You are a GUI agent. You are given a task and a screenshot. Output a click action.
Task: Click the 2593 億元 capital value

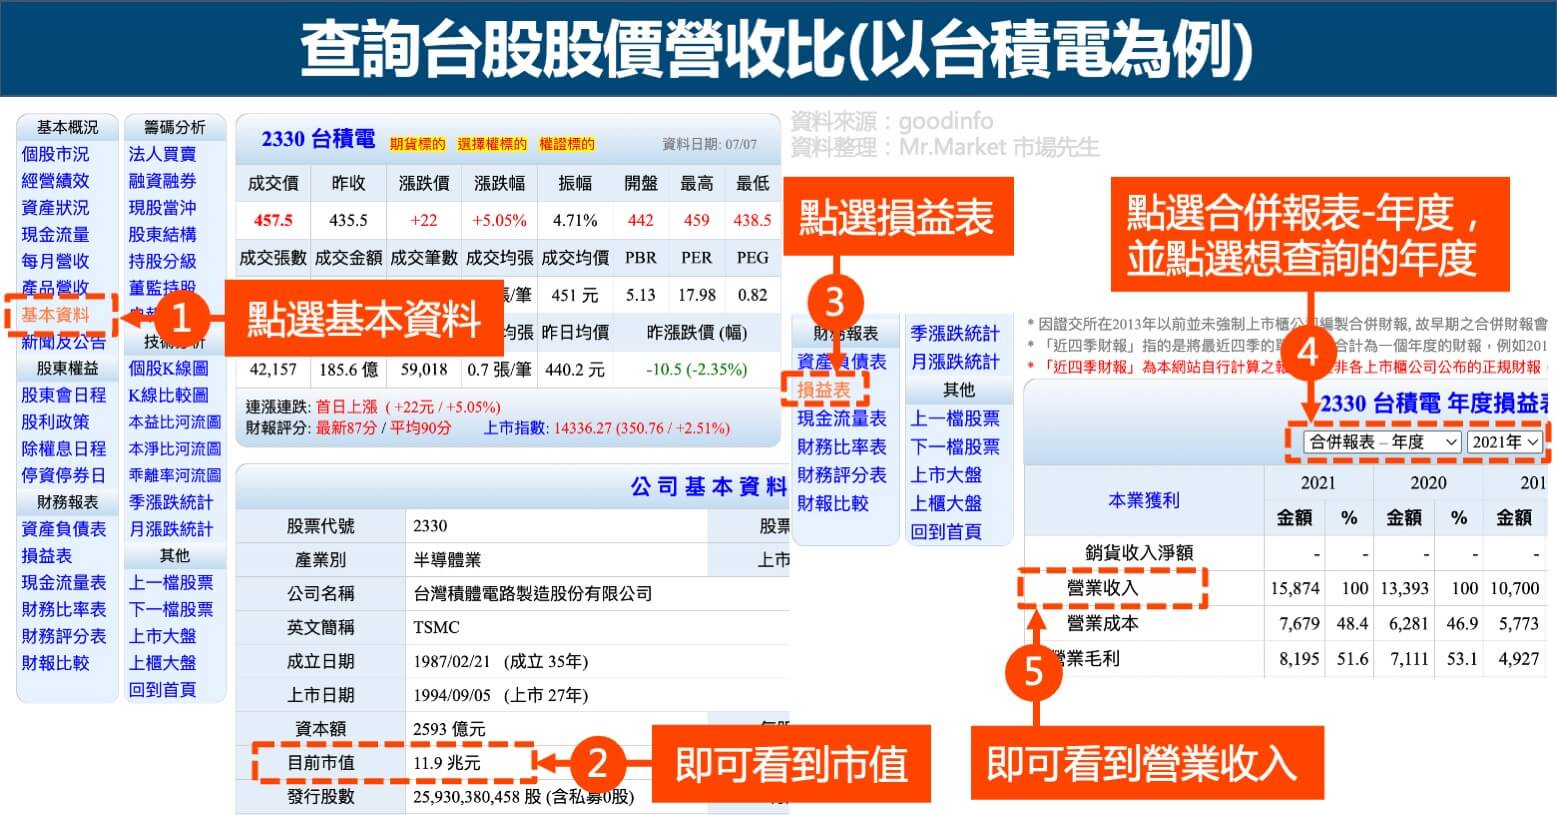(448, 729)
